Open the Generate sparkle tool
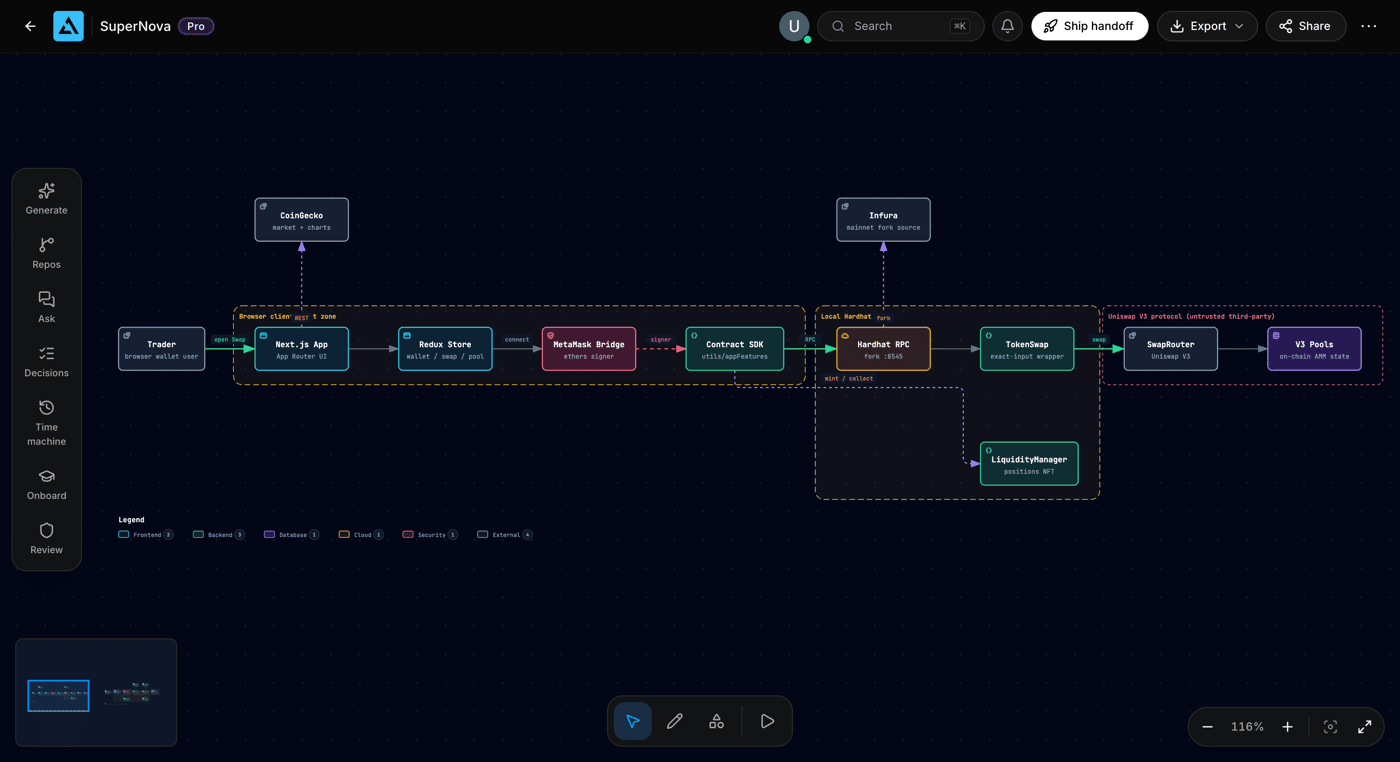Viewport: 1400px width, 762px height. pos(46,198)
